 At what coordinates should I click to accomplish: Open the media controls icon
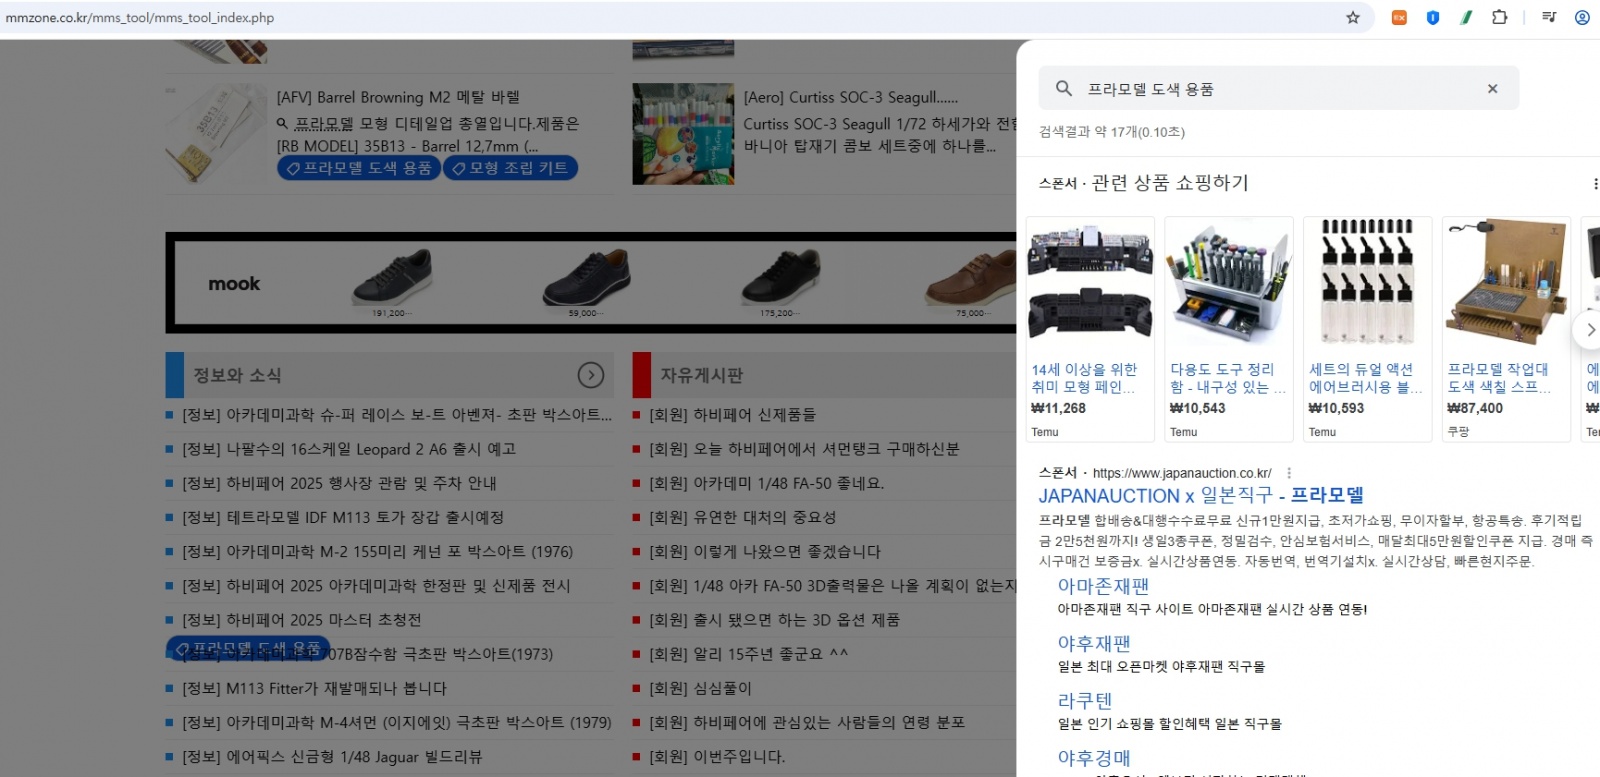point(1549,17)
